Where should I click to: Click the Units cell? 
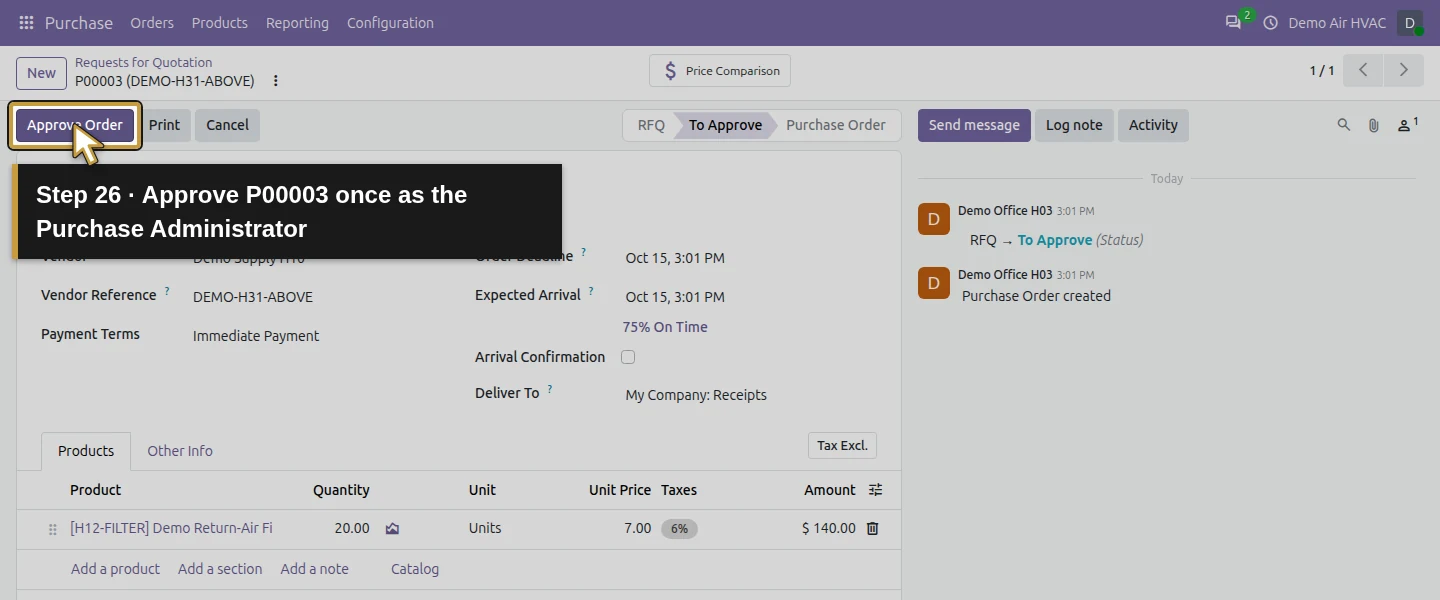pos(485,528)
